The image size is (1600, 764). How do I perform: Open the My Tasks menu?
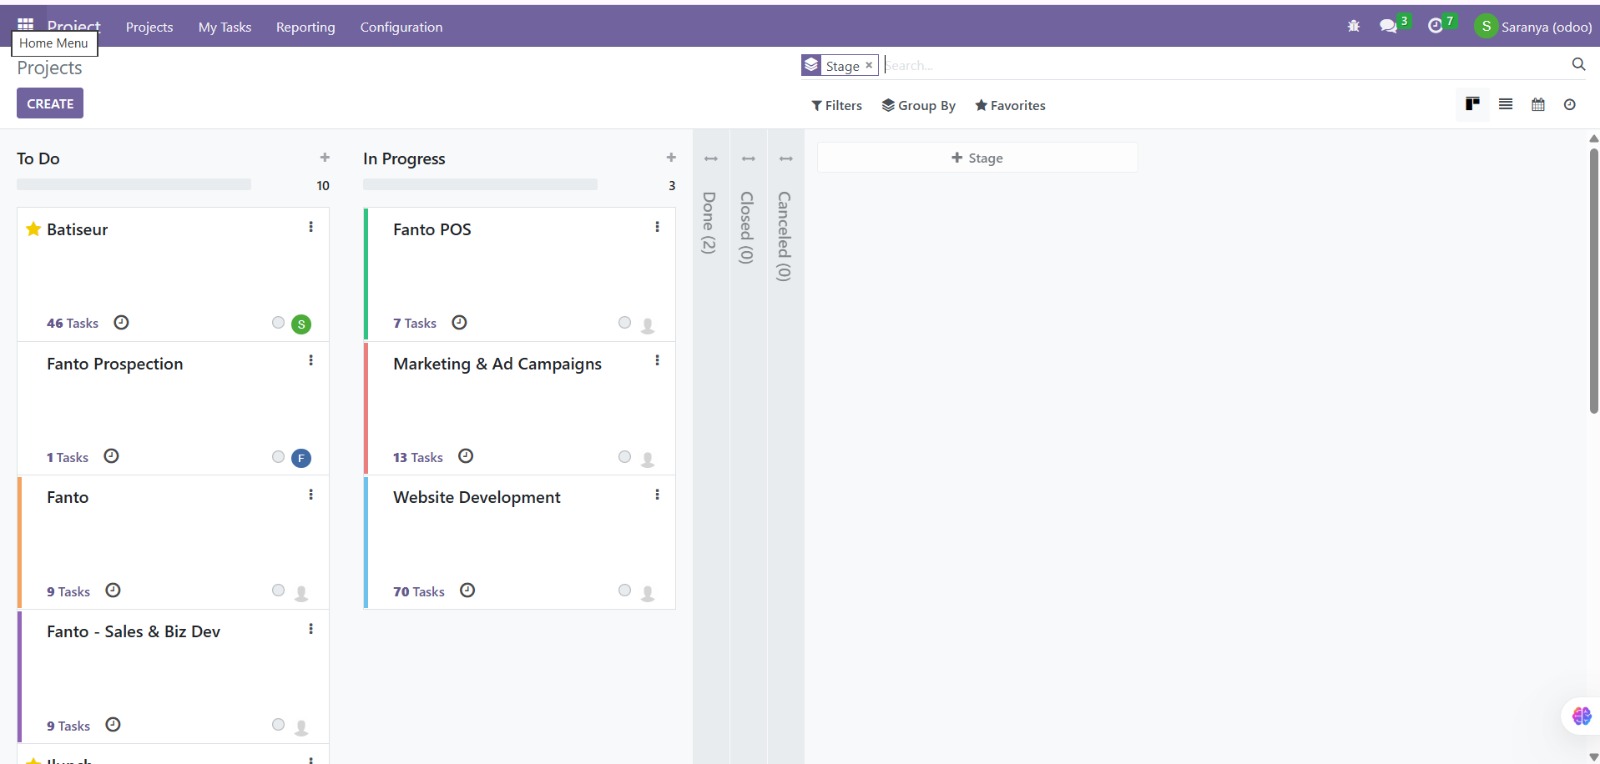(224, 27)
